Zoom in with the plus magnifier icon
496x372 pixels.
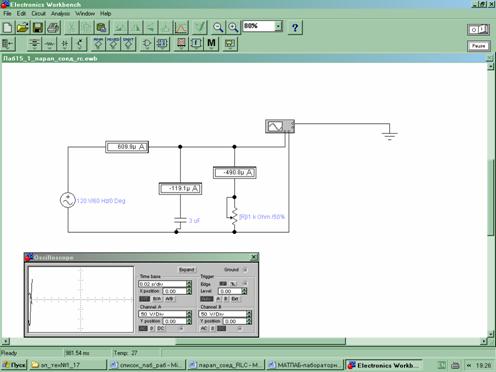[233, 27]
